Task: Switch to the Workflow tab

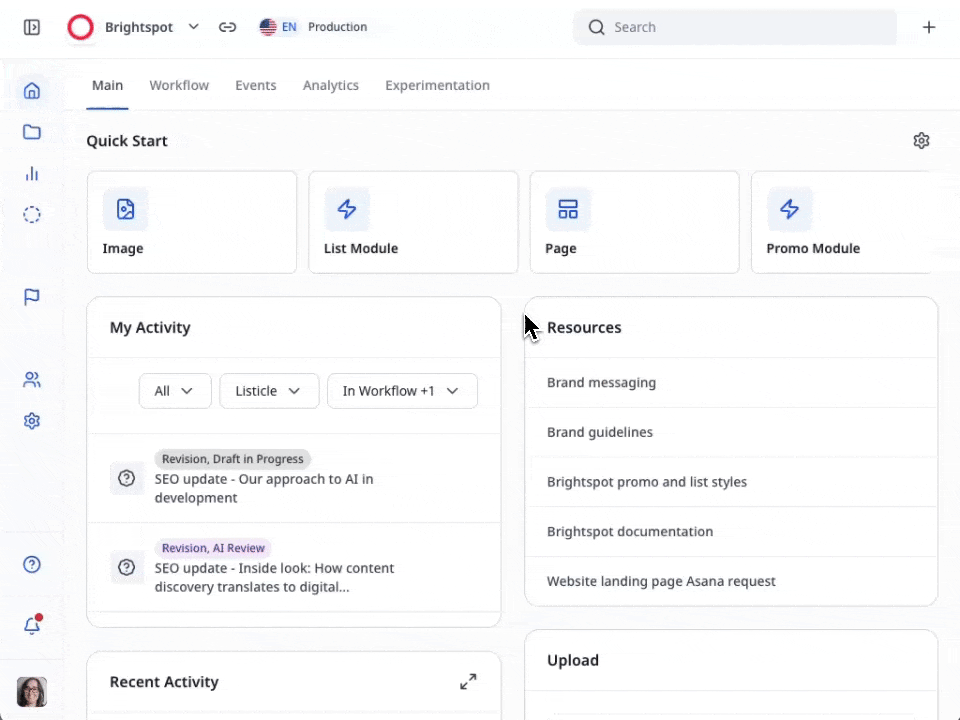Action: [179, 86]
